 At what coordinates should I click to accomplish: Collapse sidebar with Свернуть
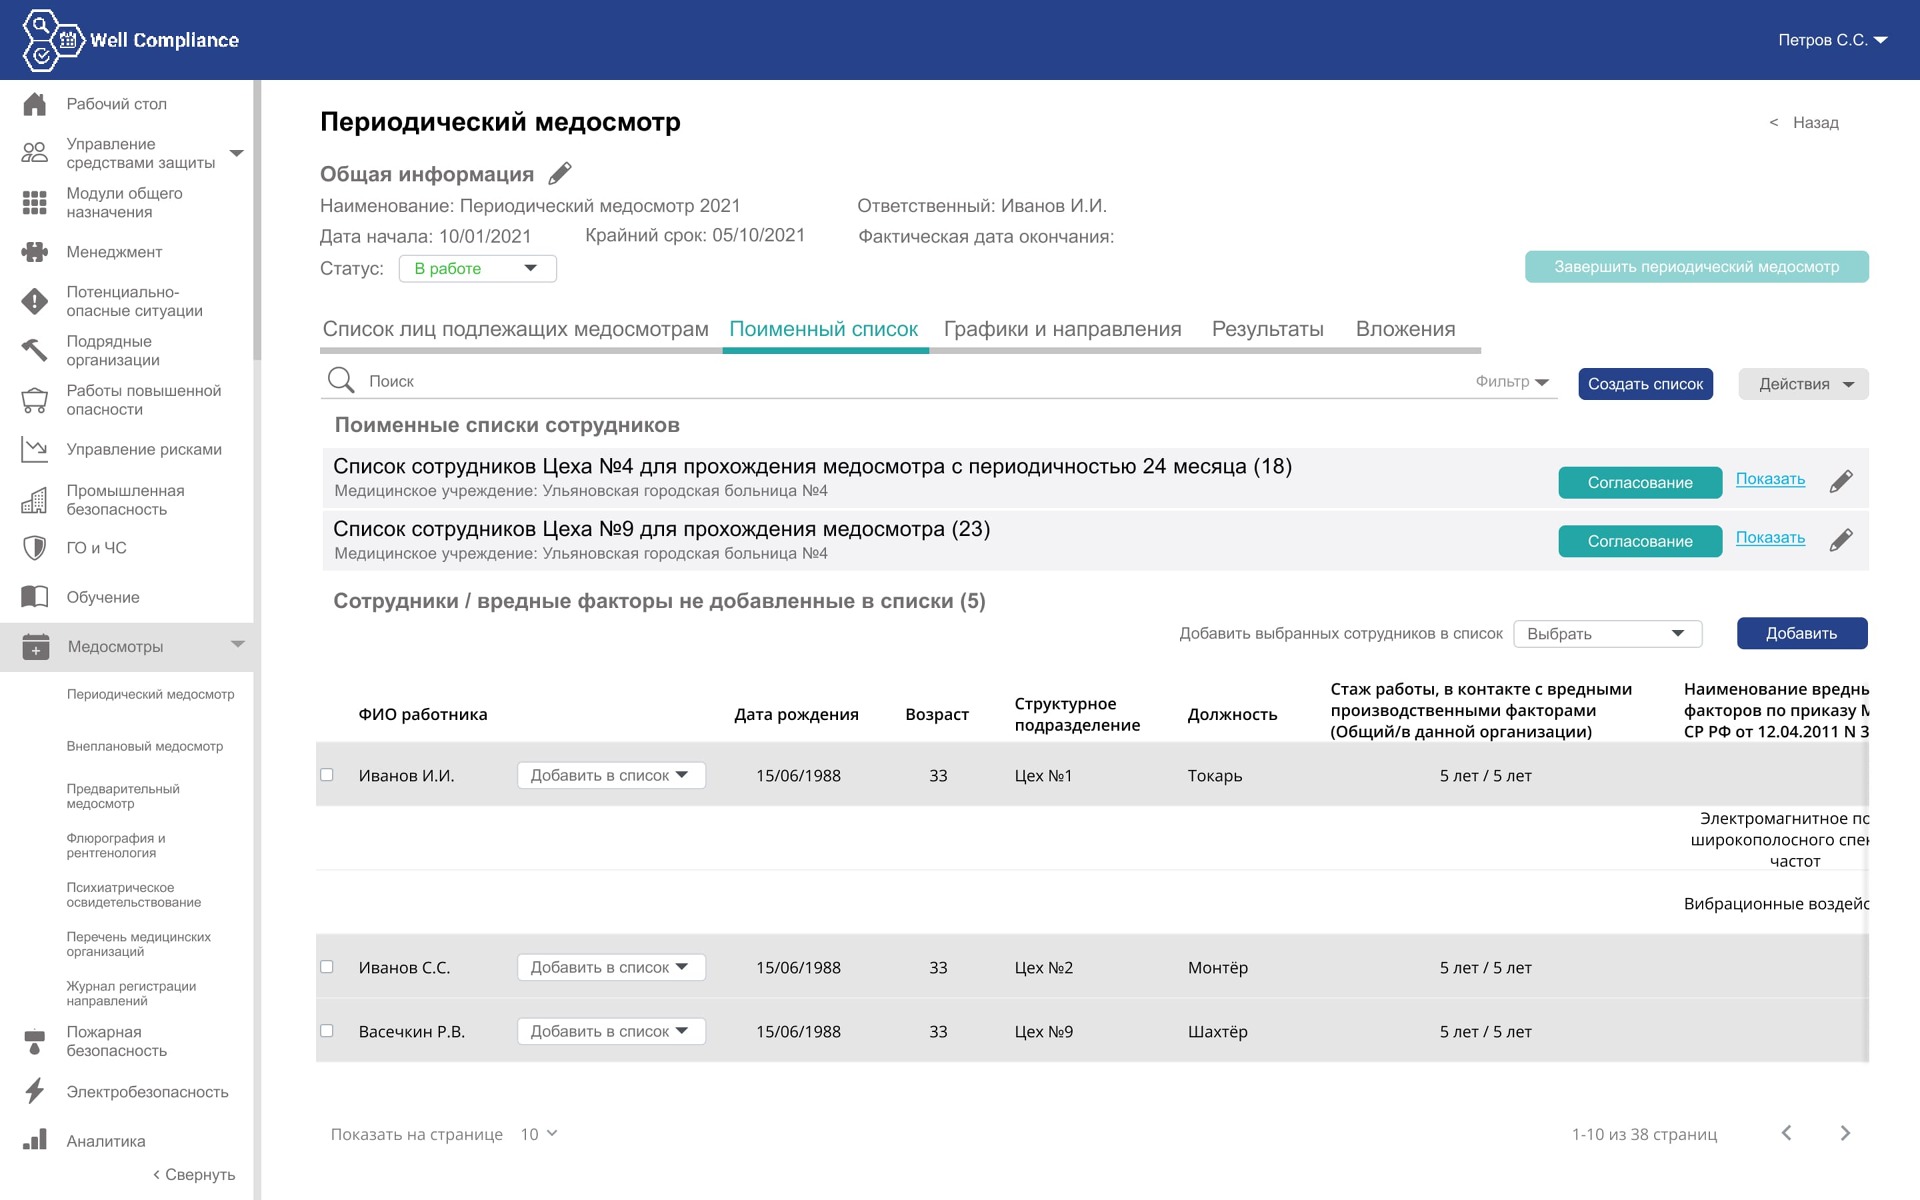point(194,1174)
